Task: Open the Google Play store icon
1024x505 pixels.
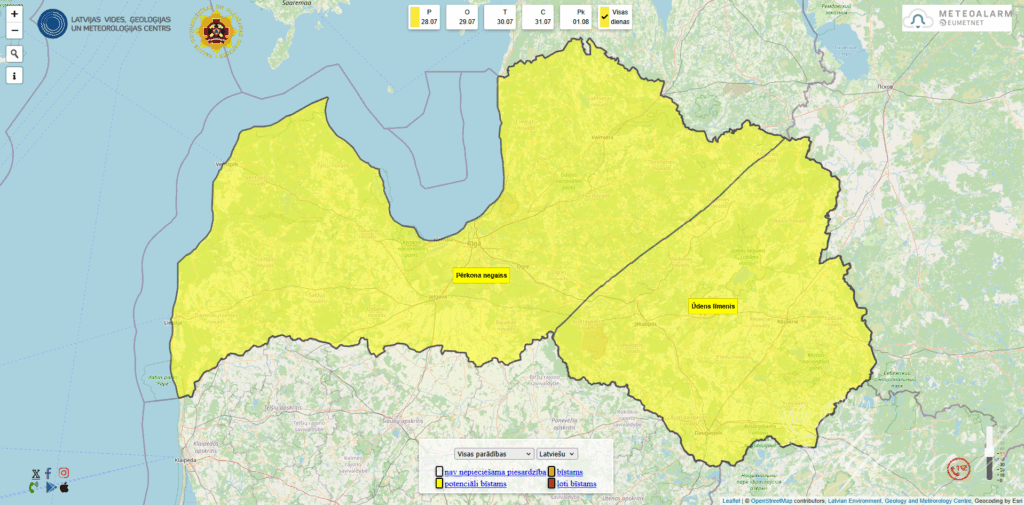Action: (50, 487)
